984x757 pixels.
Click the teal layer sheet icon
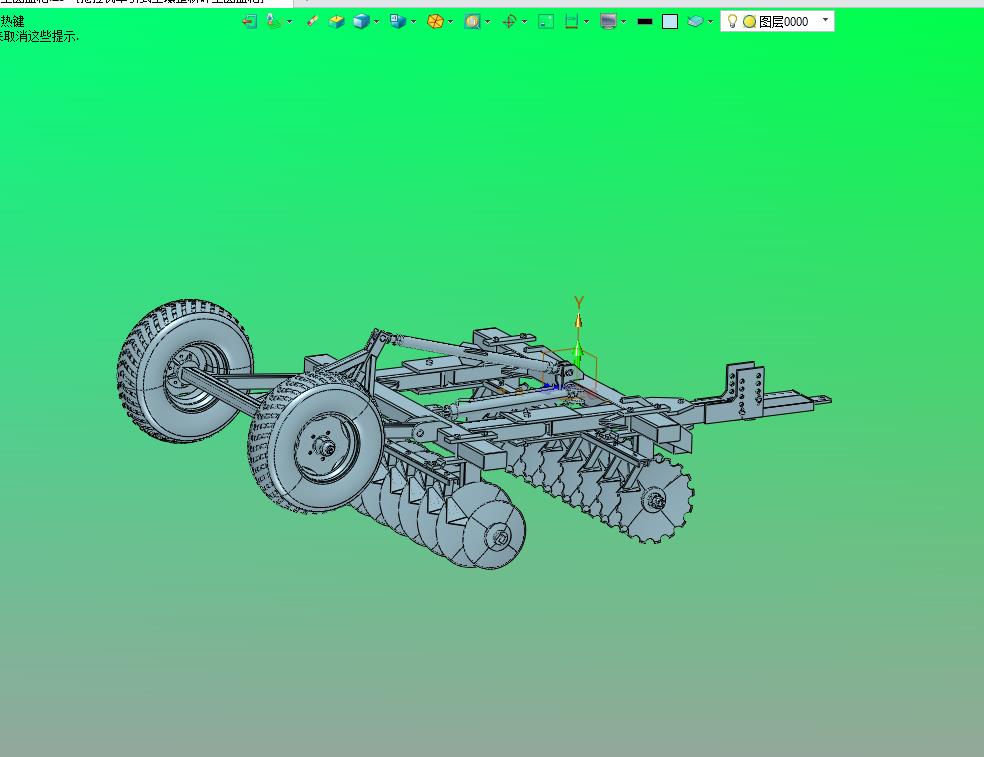695,22
